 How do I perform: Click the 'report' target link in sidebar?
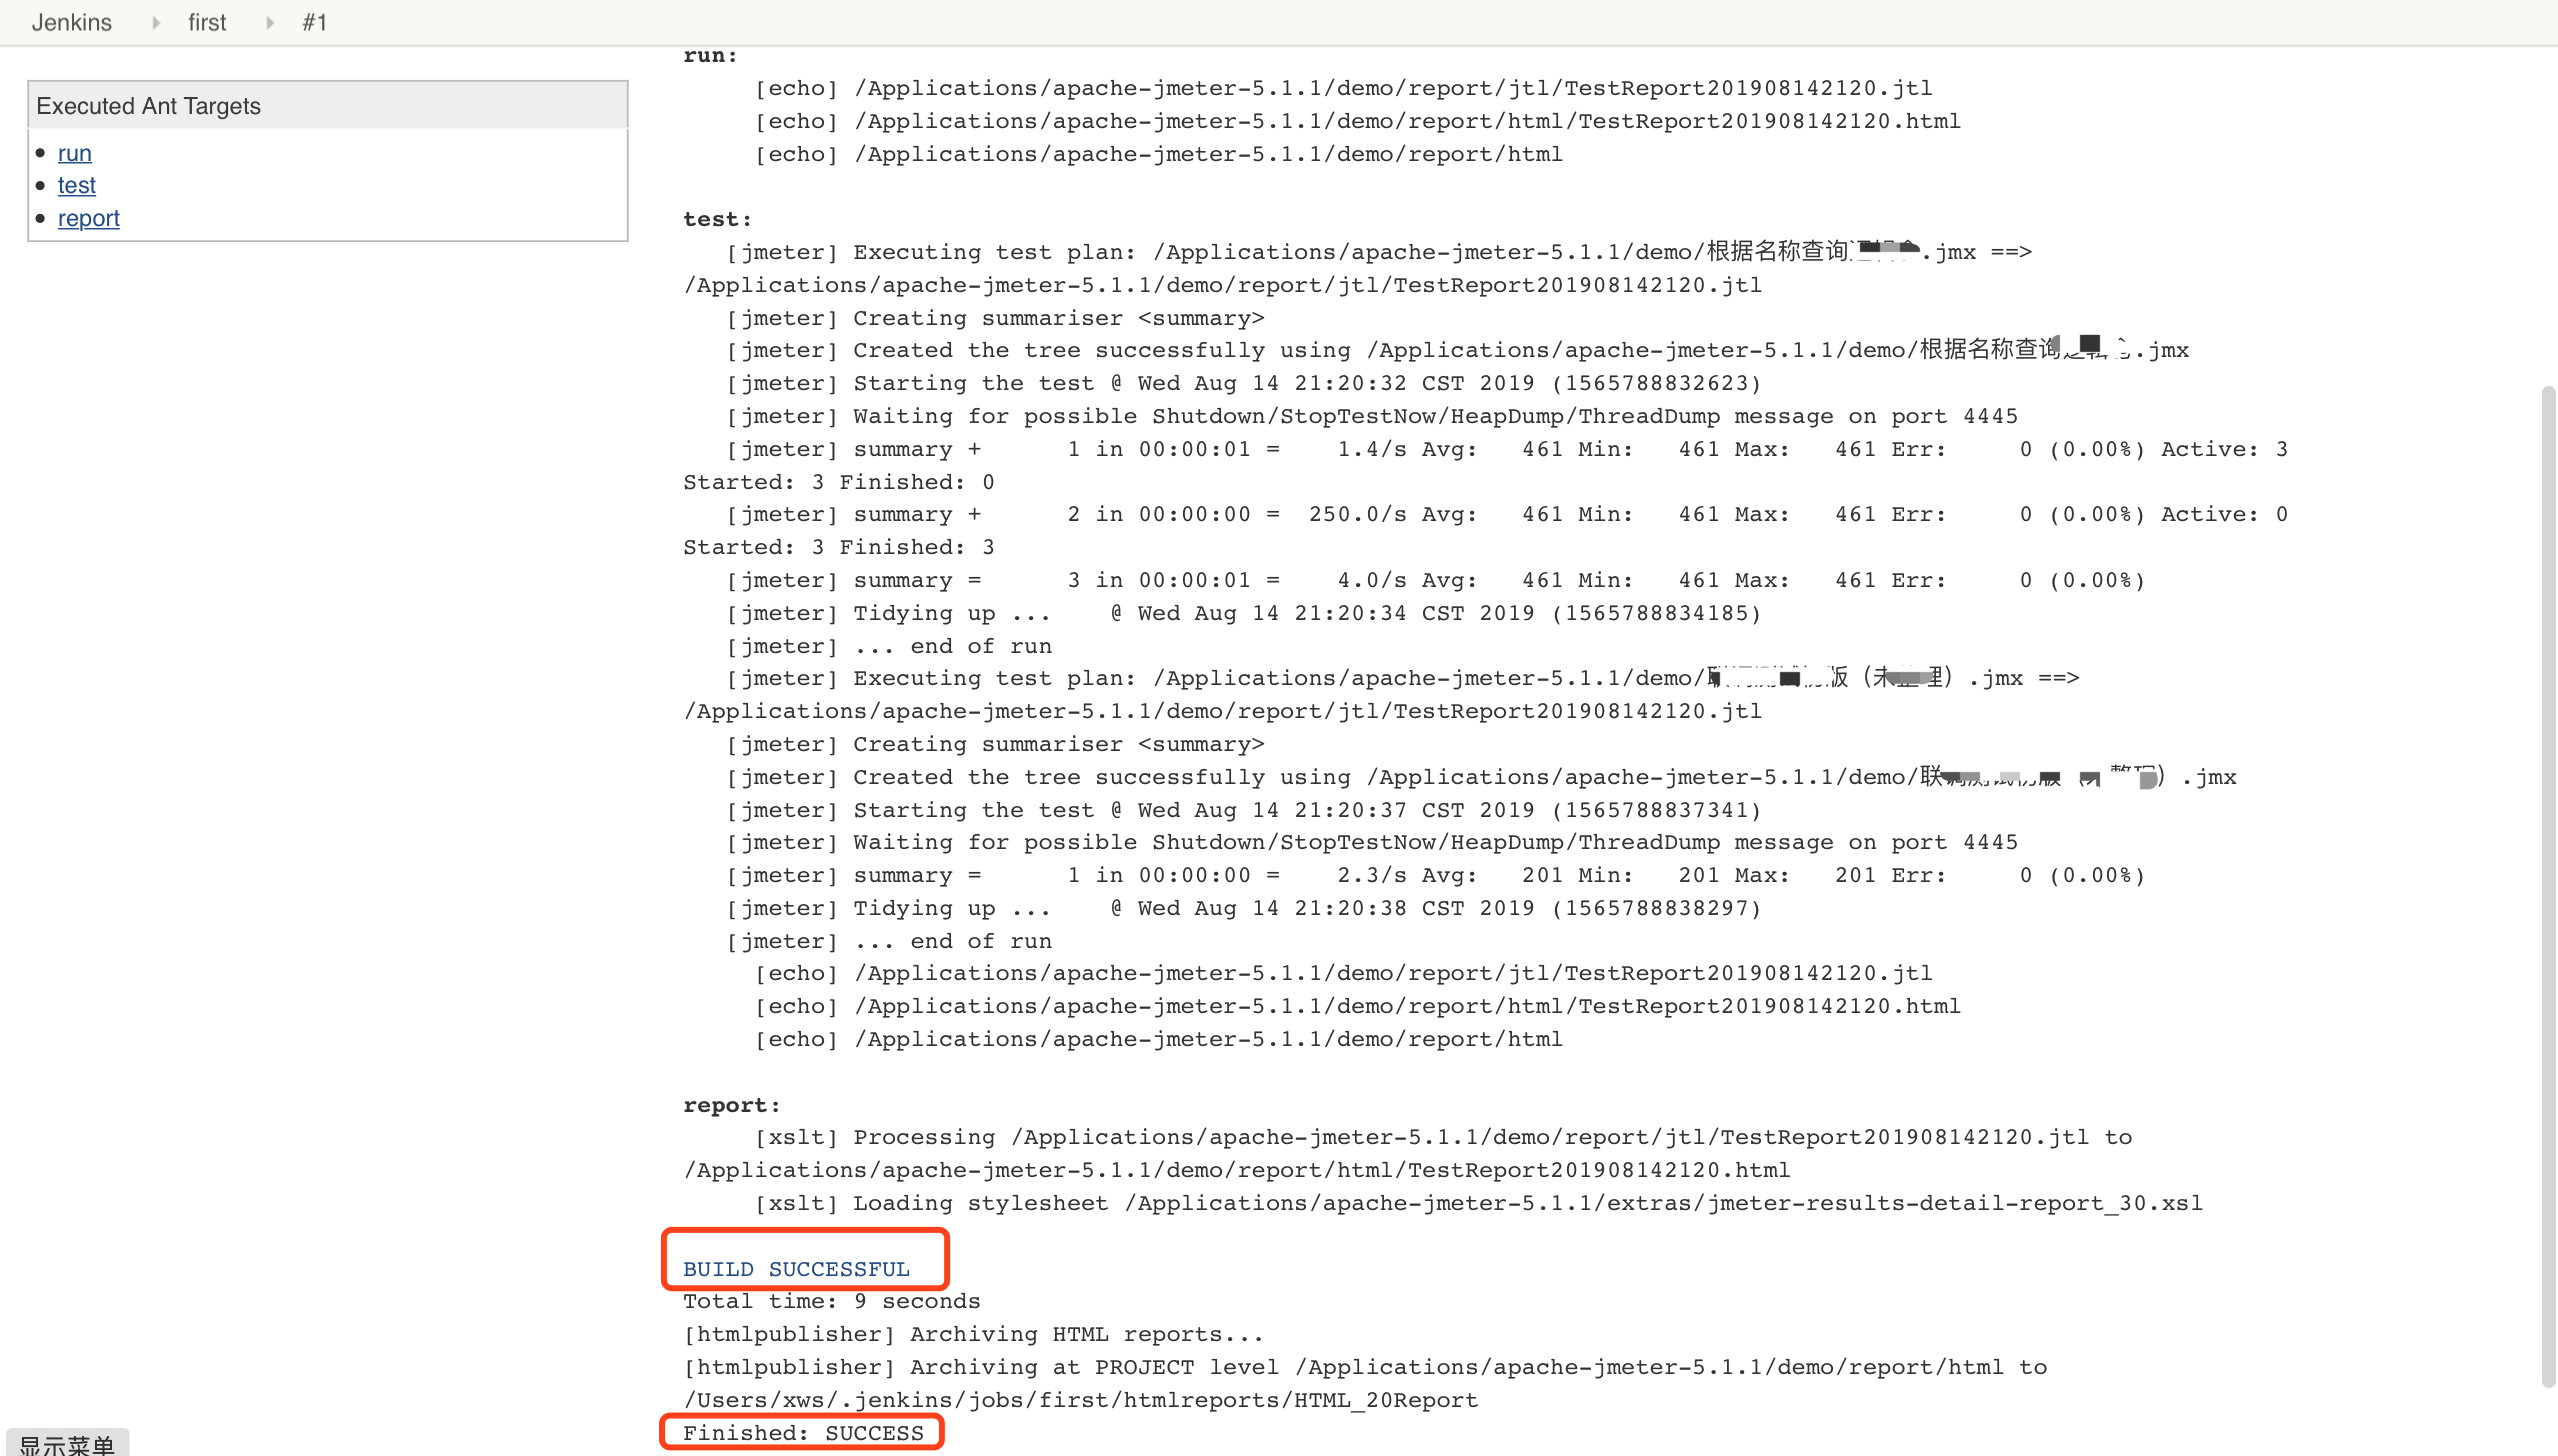pyautogui.click(x=88, y=216)
